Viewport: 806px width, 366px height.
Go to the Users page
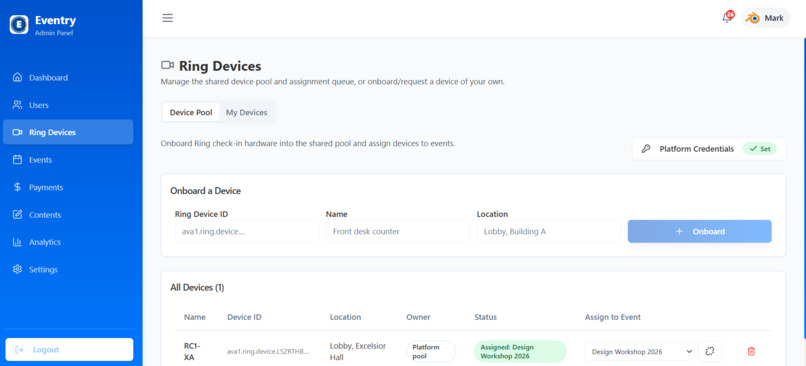click(x=68, y=105)
